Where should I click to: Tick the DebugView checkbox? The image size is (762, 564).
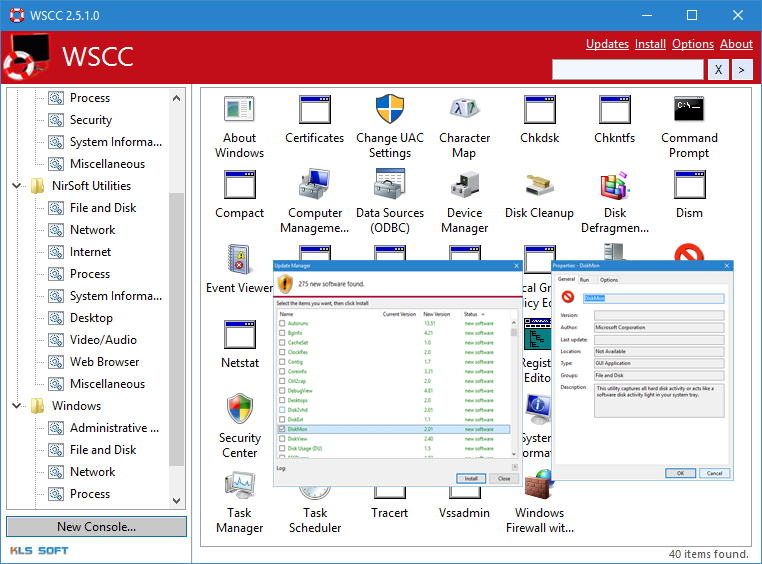282,391
